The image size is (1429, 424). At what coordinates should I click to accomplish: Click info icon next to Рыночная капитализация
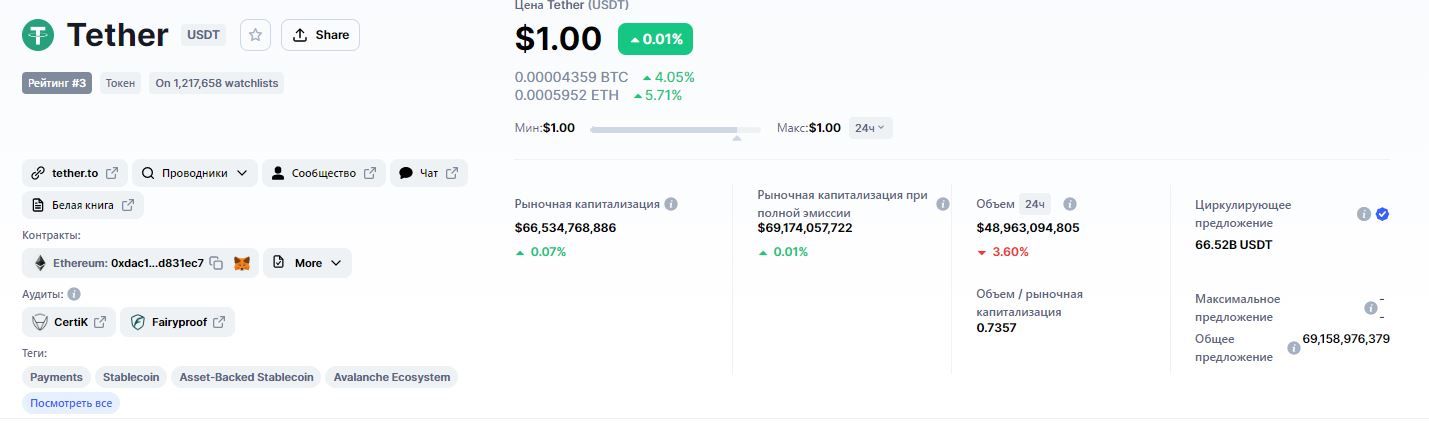(671, 204)
